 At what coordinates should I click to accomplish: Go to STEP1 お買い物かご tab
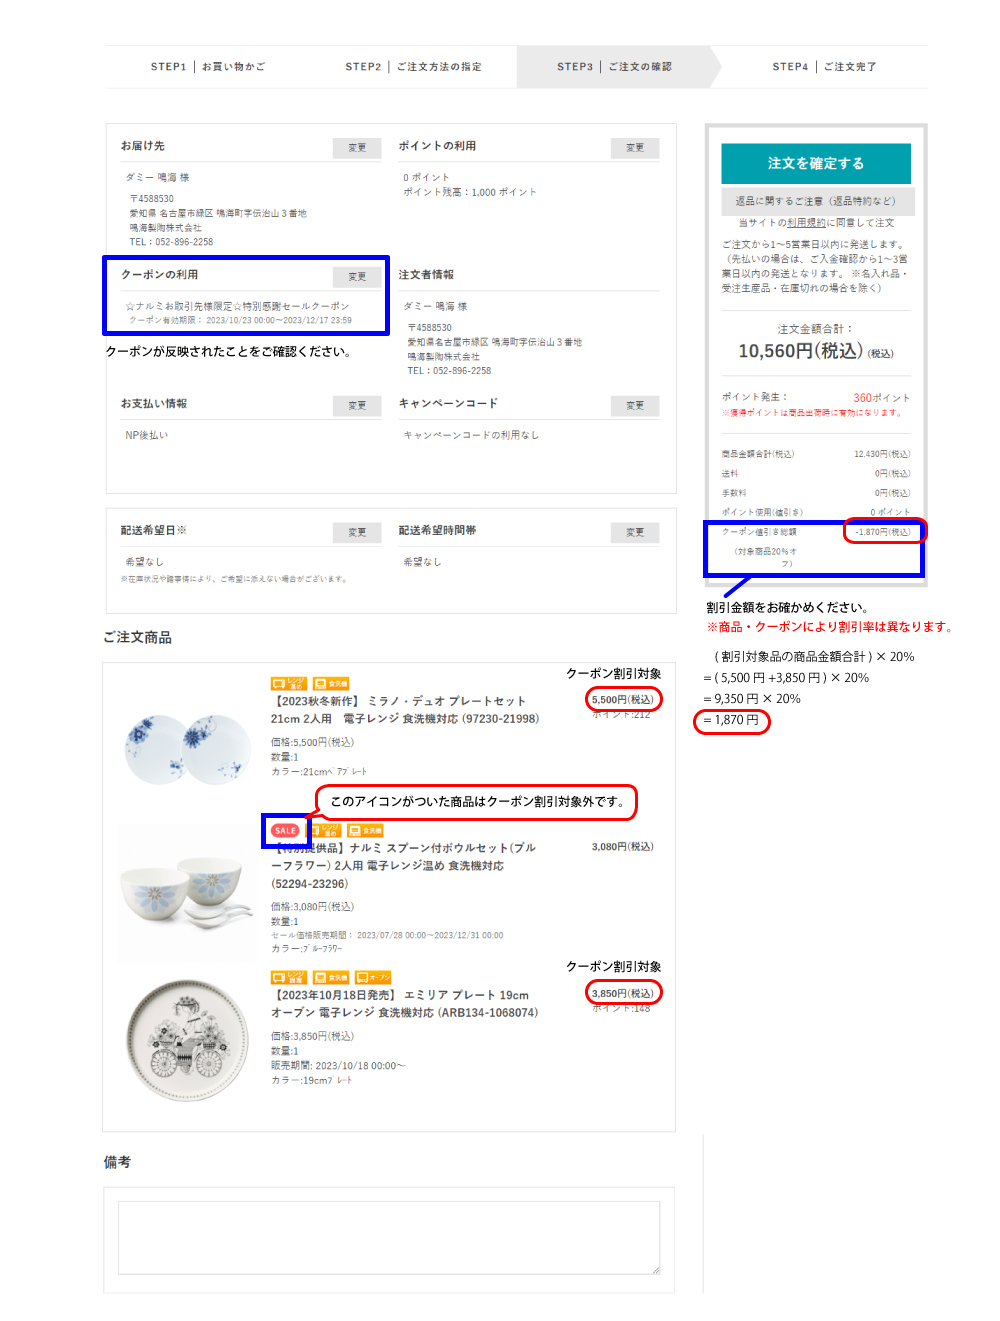click(x=208, y=67)
